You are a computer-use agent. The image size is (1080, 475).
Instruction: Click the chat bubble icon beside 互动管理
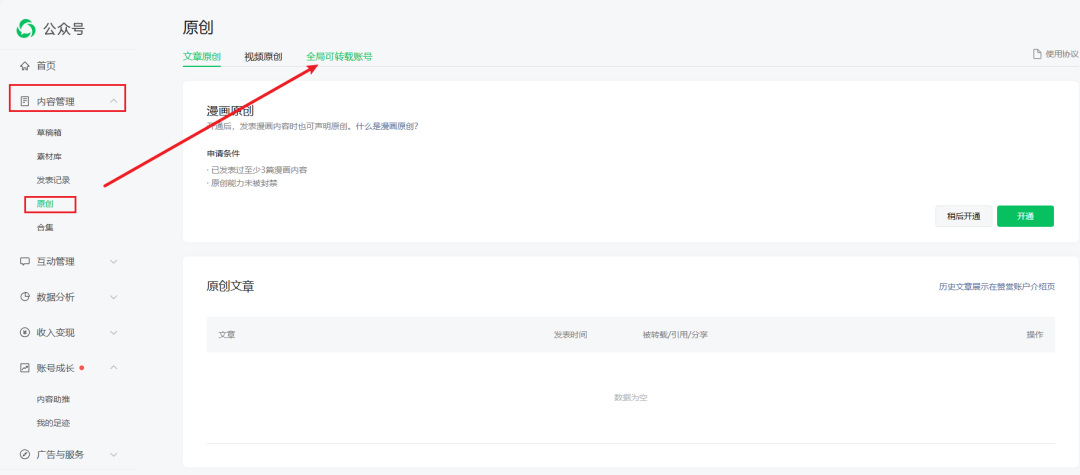(x=25, y=262)
